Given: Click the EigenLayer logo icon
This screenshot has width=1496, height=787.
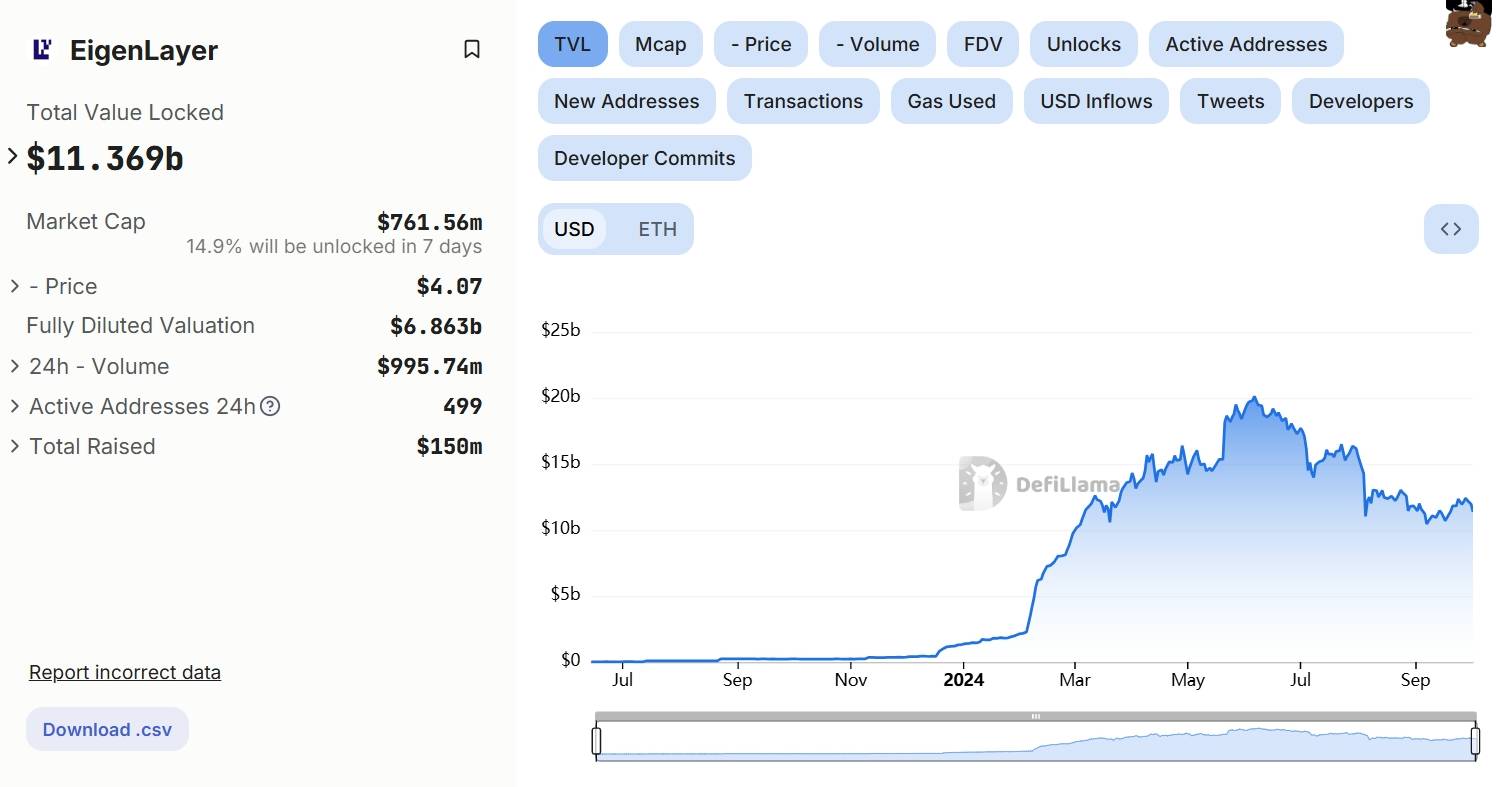Looking at the screenshot, I should coord(42,49).
